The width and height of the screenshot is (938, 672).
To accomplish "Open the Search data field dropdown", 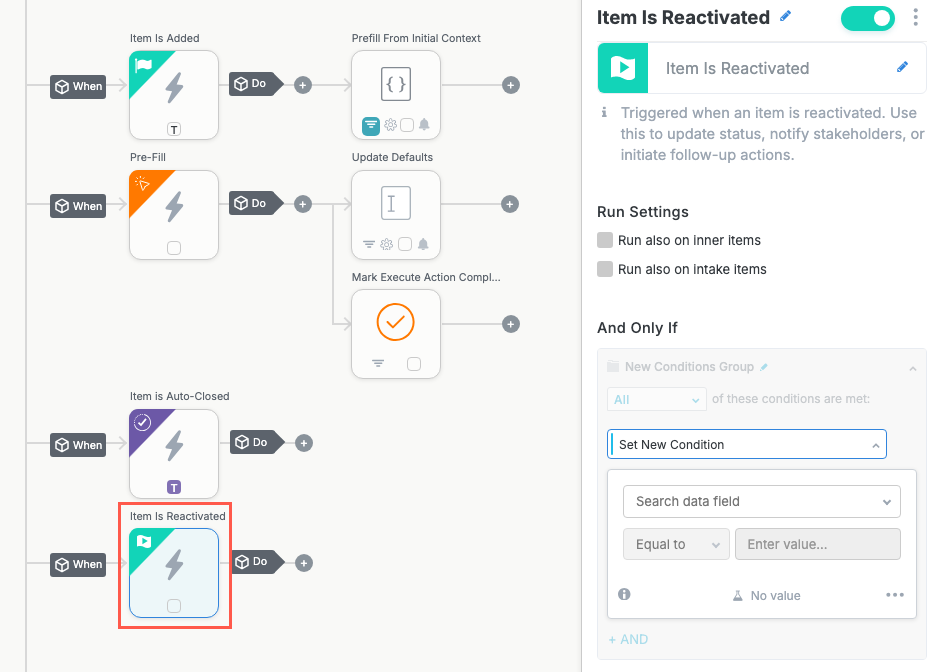I will (x=761, y=501).
